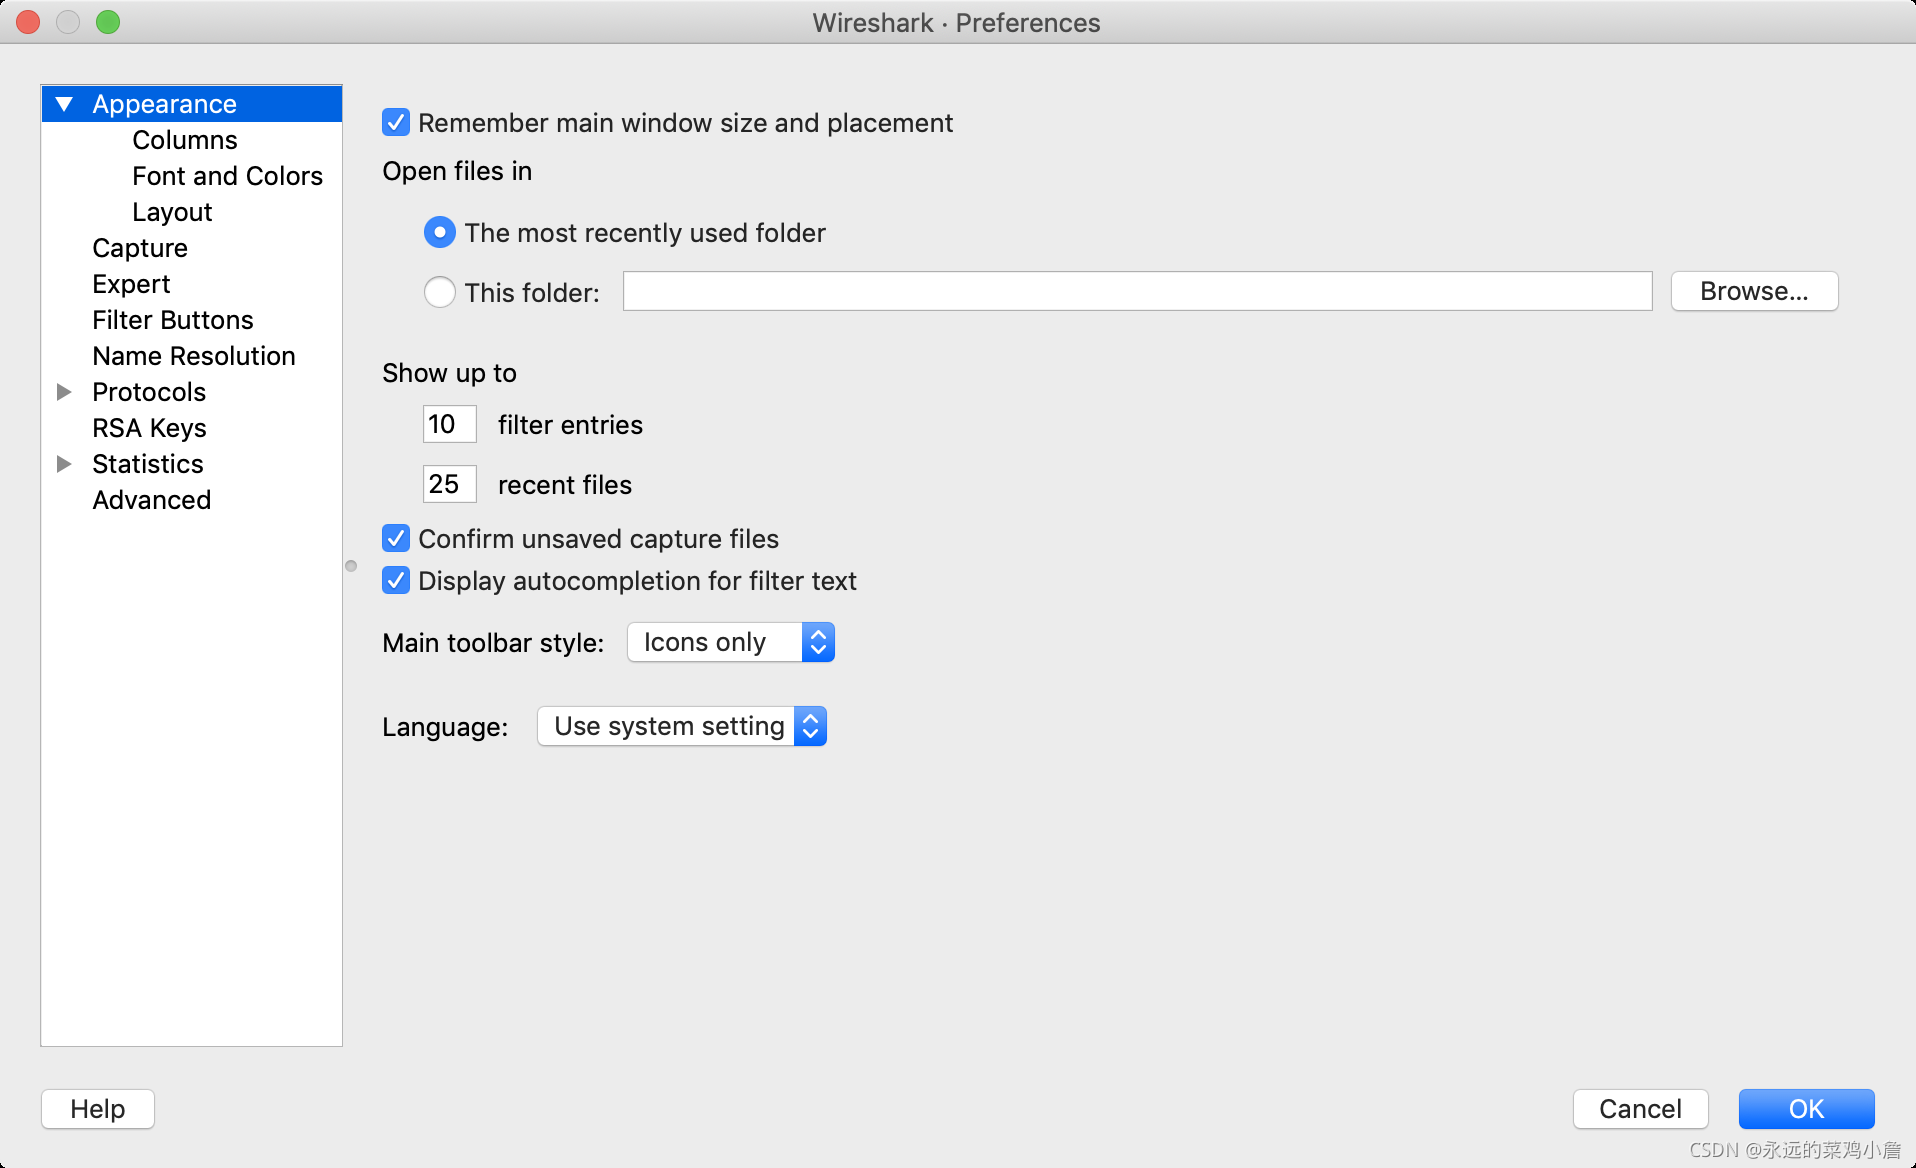Screen dimensions: 1916x1168
Task: Select Expert in the sidebar
Action: (131, 284)
